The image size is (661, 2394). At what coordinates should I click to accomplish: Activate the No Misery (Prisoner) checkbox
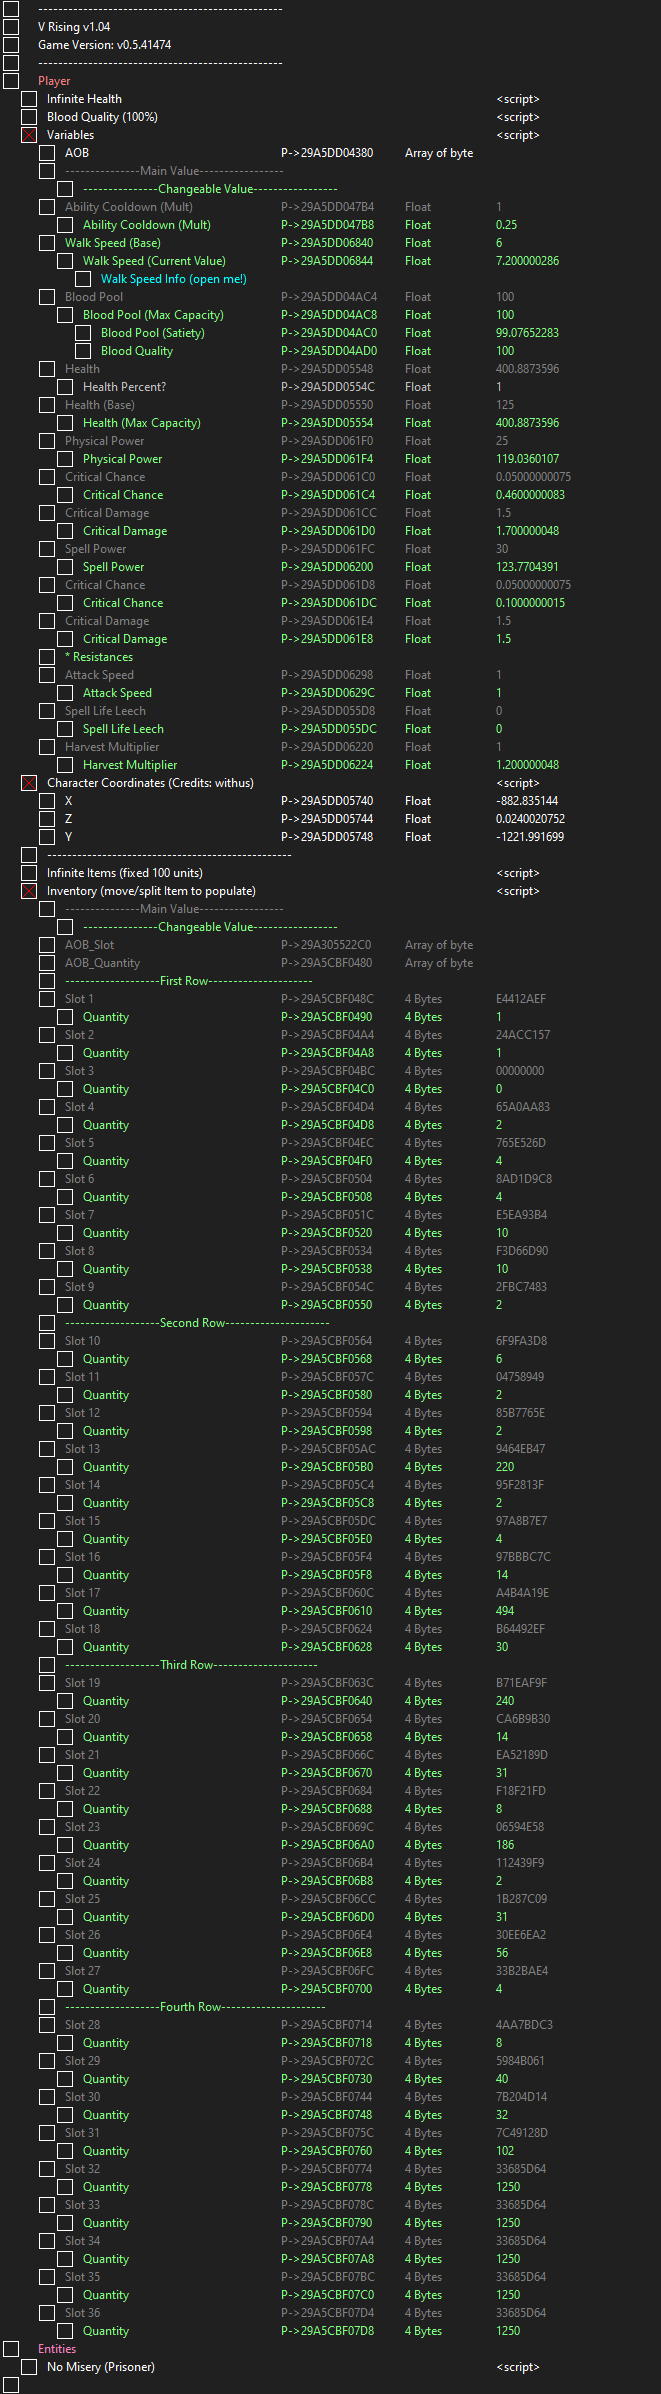[29, 2367]
